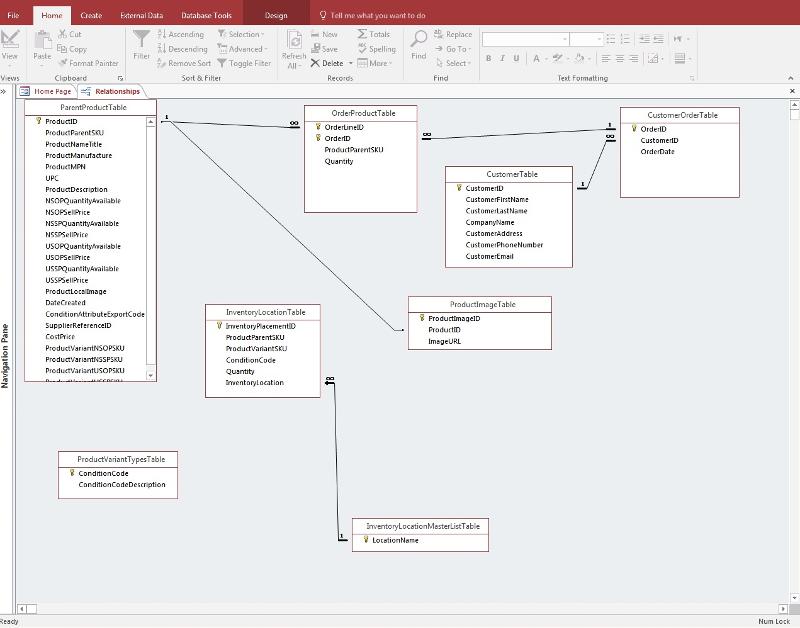Expand the Delete dropdown arrow
Image resolution: width=800 pixels, height=628 pixels.
click(x=350, y=63)
